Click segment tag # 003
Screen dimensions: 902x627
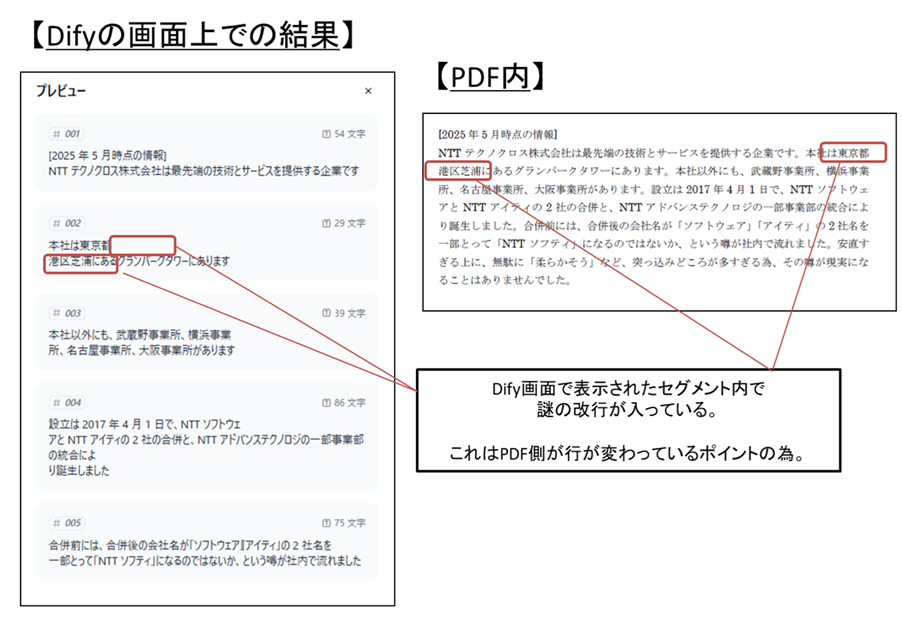[x=67, y=313]
